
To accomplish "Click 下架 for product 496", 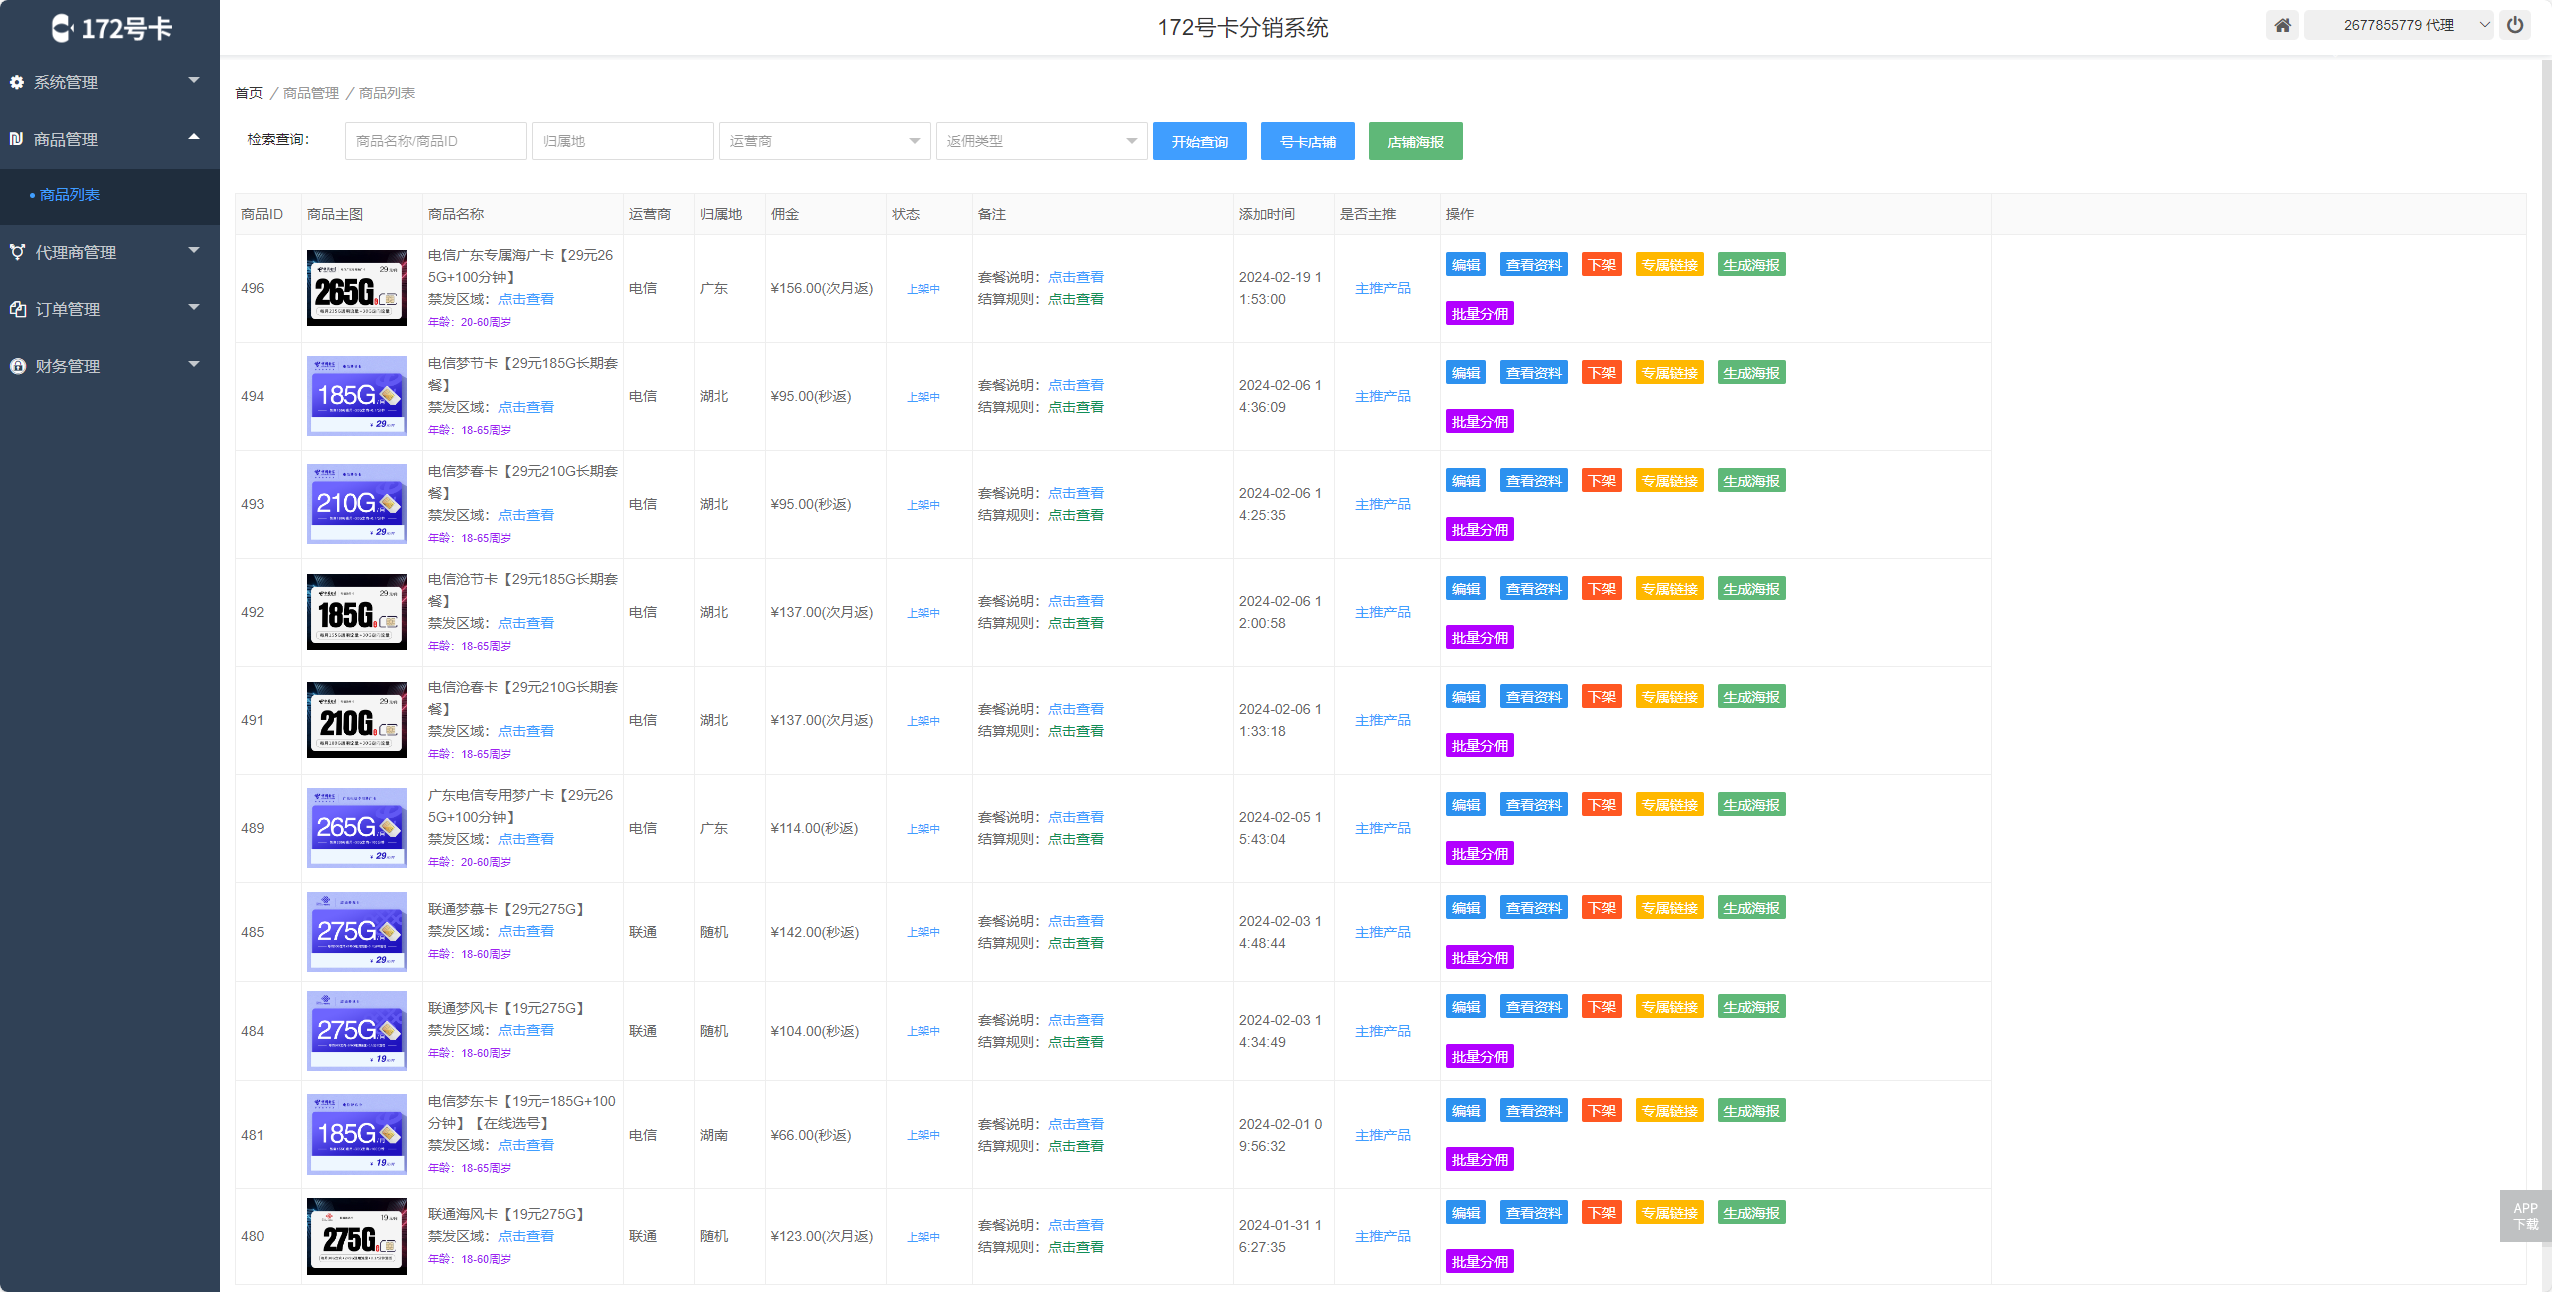I will 1601,265.
